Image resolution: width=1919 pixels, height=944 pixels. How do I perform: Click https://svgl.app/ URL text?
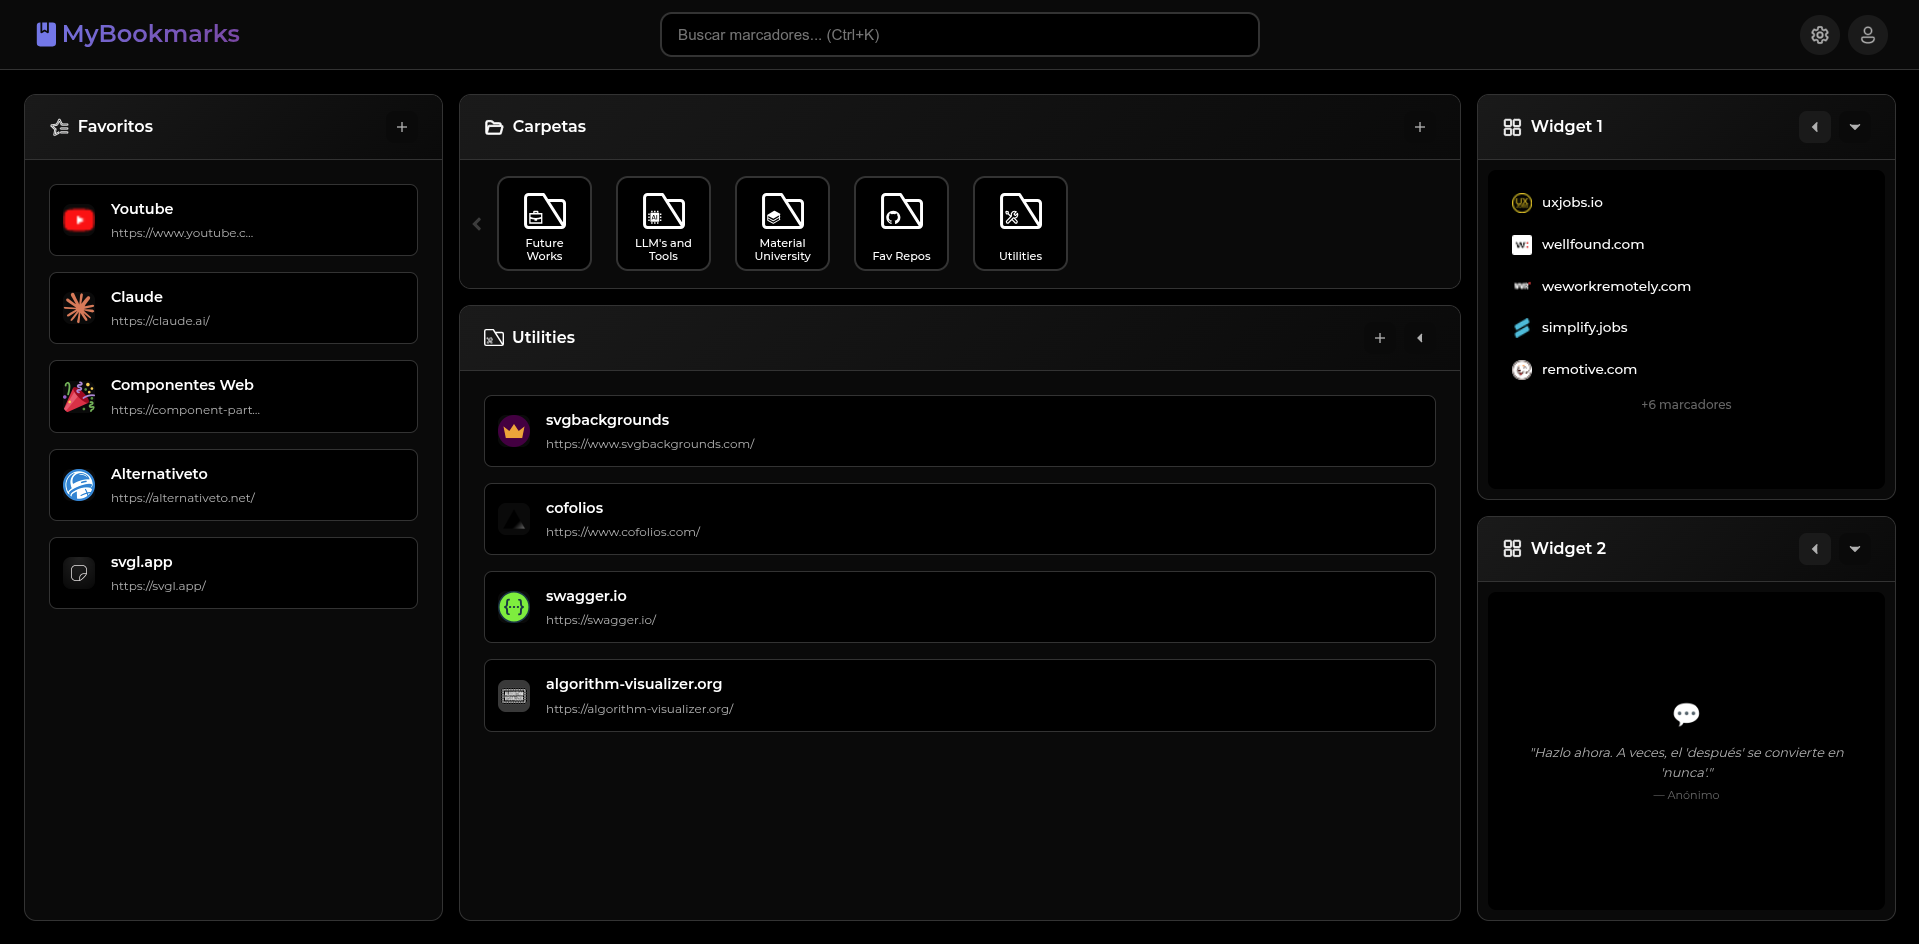[158, 586]
